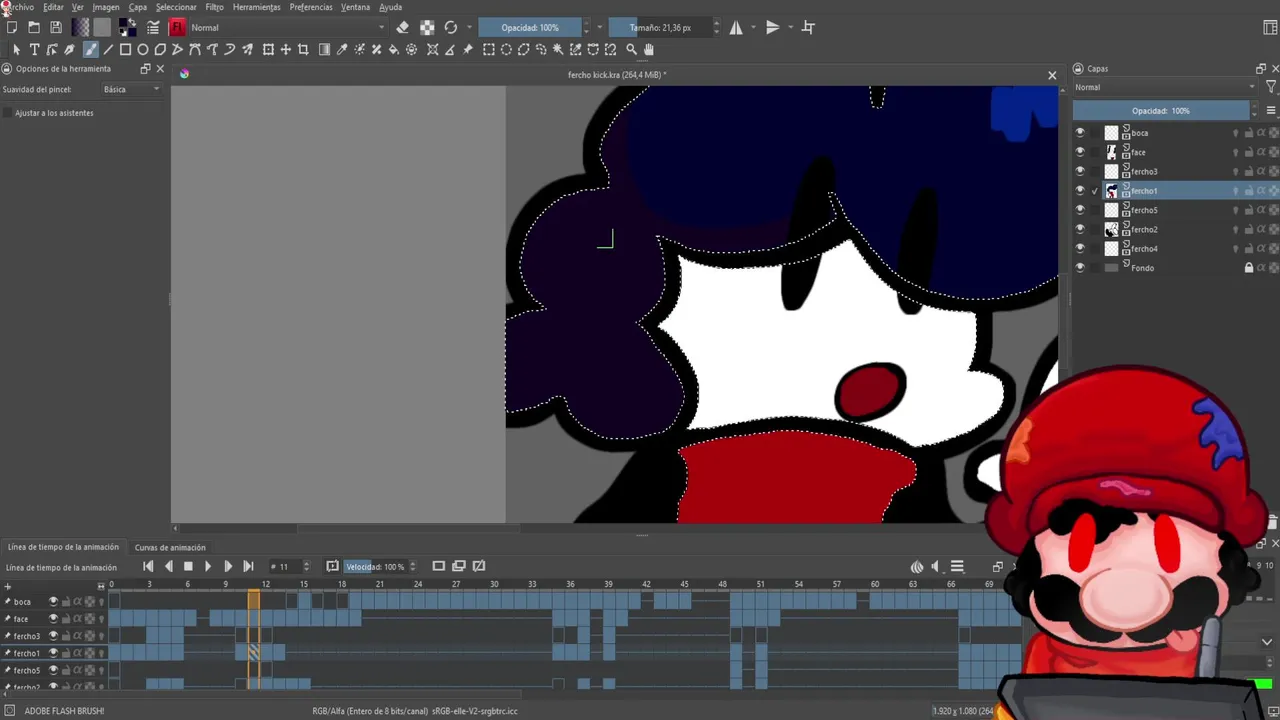1280x720 pixels.
Task: Open an existing file
Action: click(34, 27)
